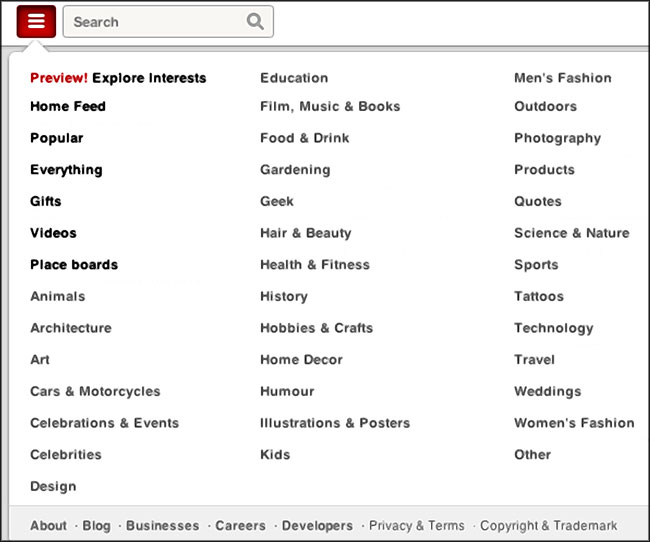Open the Architecture category
The image size is (650, 542).
[71, 328]
